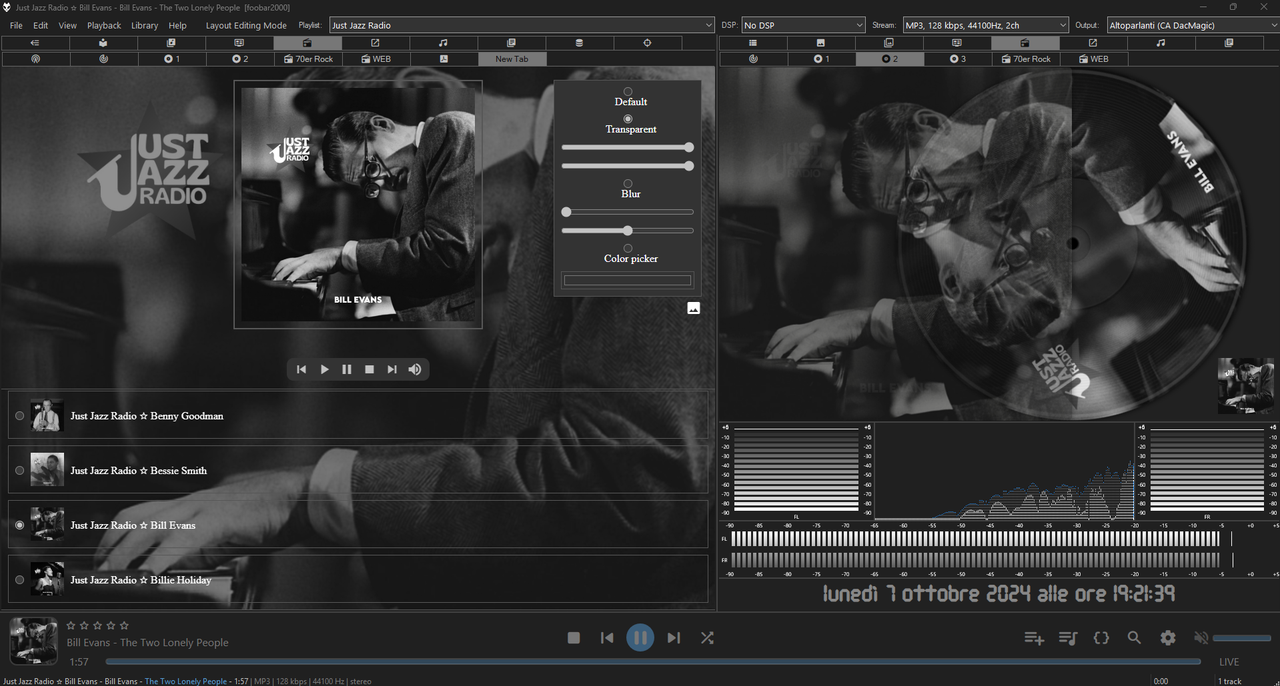Click the volume icon under album cover
This screenshot has width=1280, height=686.
[415, 369]
